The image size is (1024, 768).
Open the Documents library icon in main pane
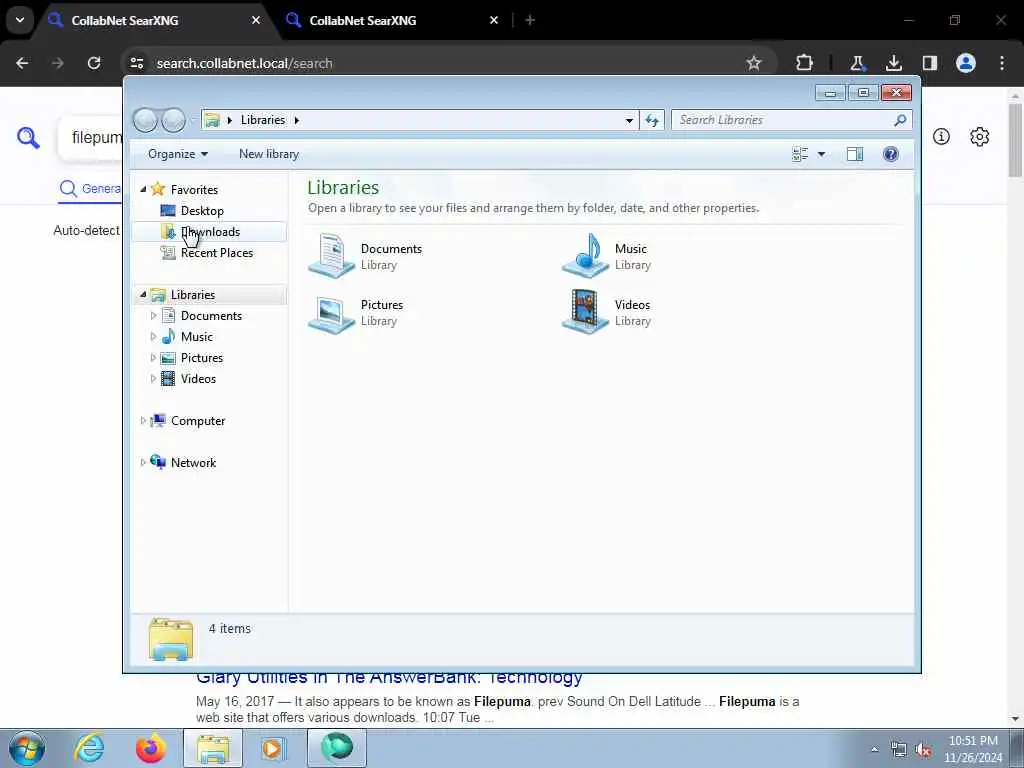[332, 256]
